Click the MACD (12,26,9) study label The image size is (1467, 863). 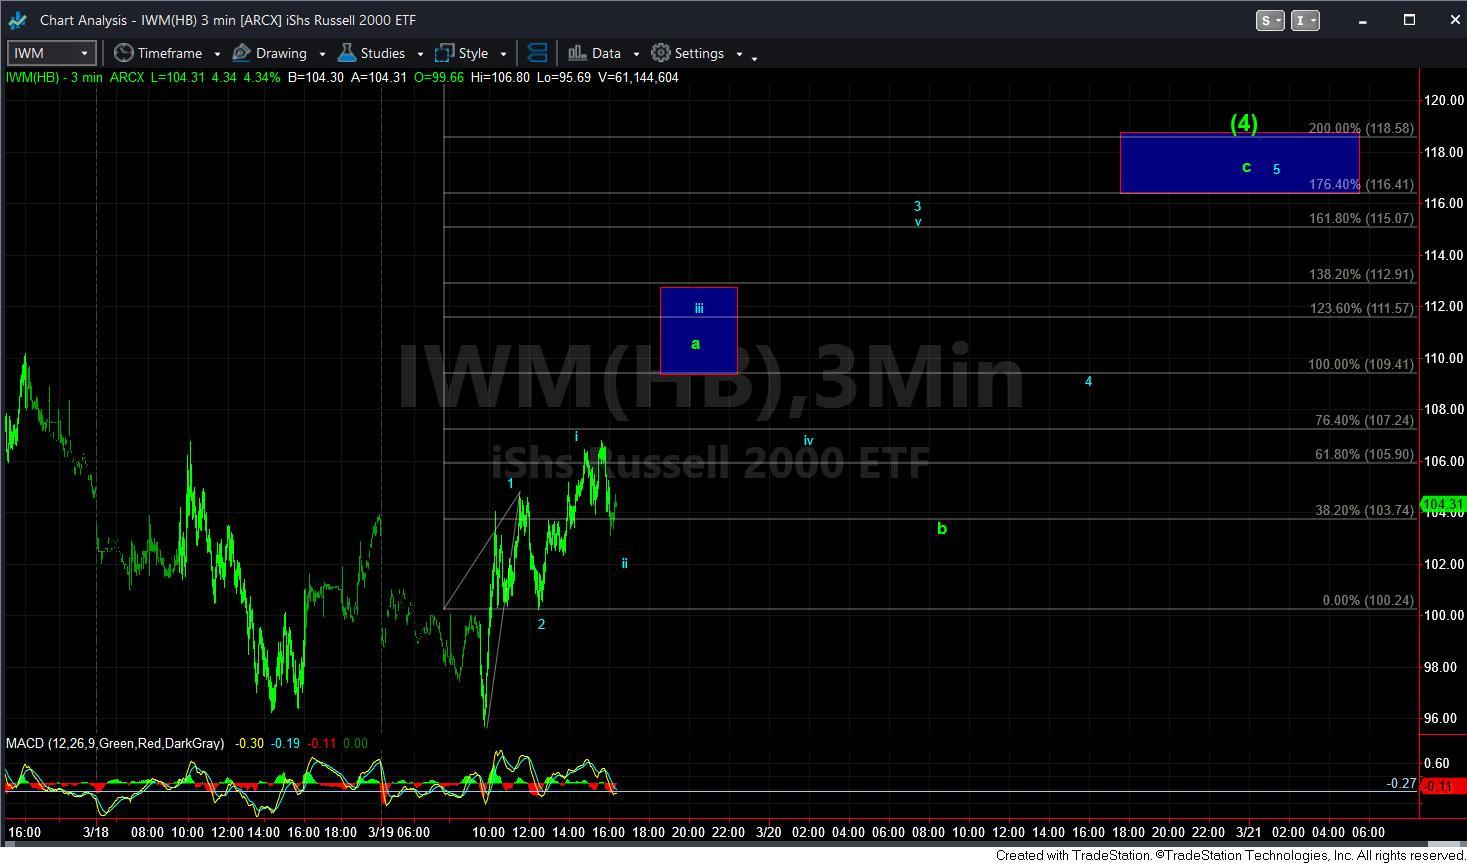[115, 744]
